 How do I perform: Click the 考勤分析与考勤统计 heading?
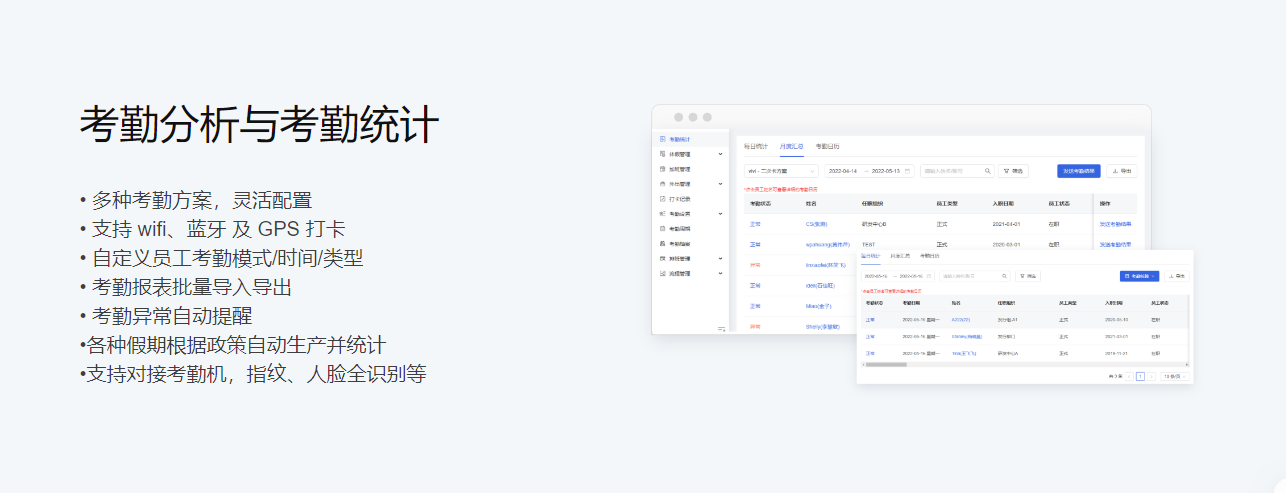(260, 124)
